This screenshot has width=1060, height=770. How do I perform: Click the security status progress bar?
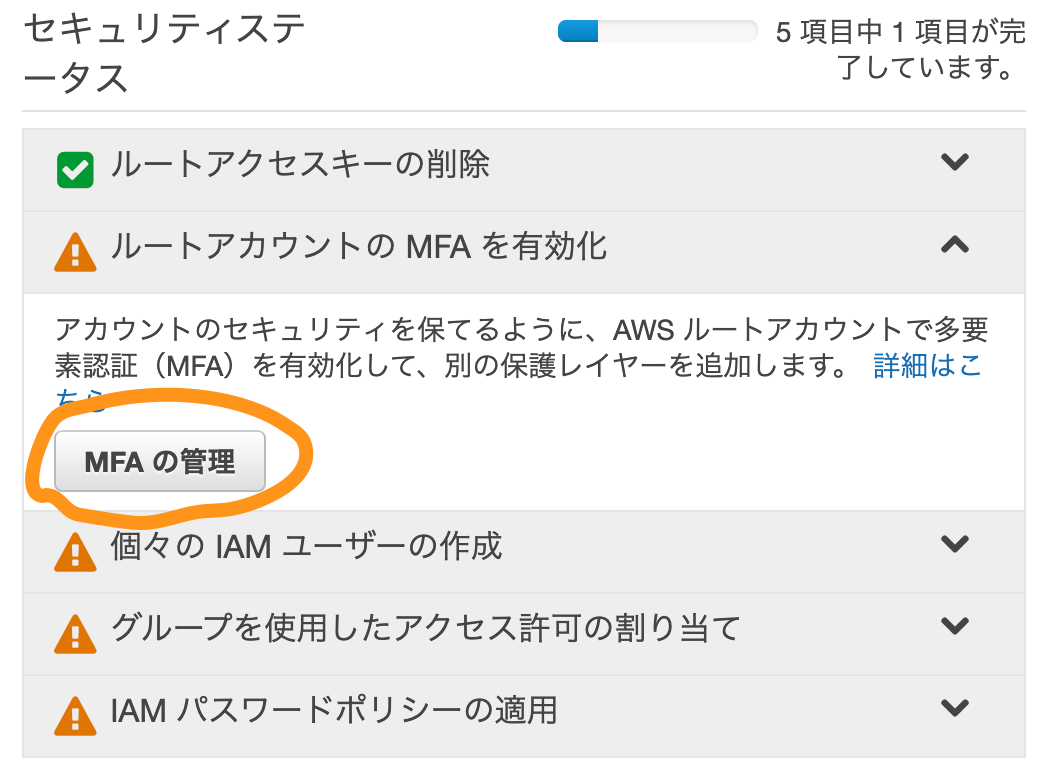(657, 31)
